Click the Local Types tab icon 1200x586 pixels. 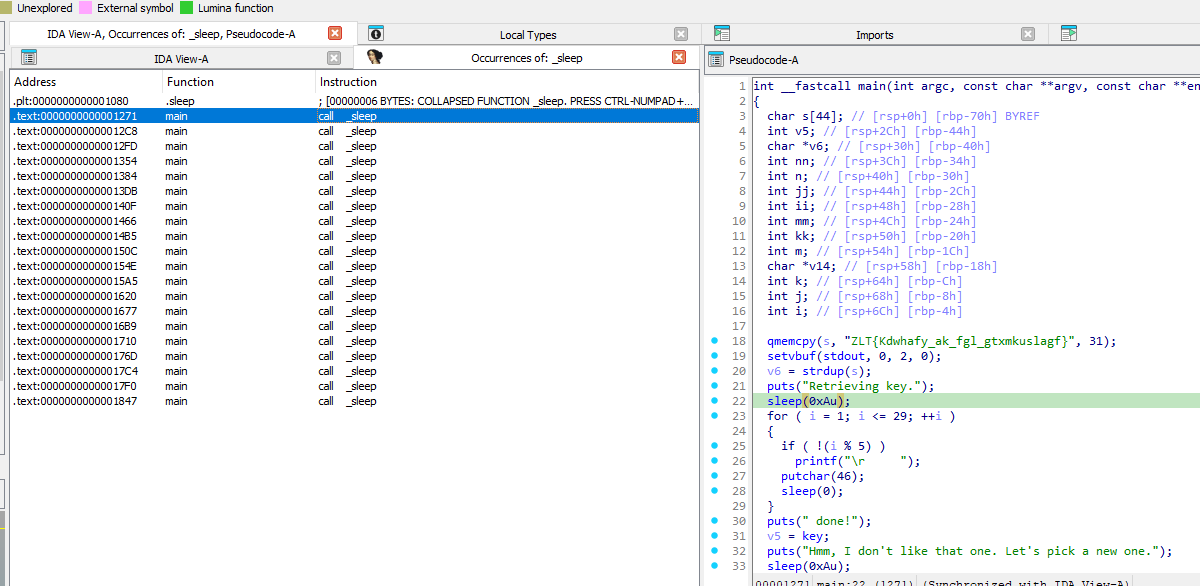click(x=376, y=34)
